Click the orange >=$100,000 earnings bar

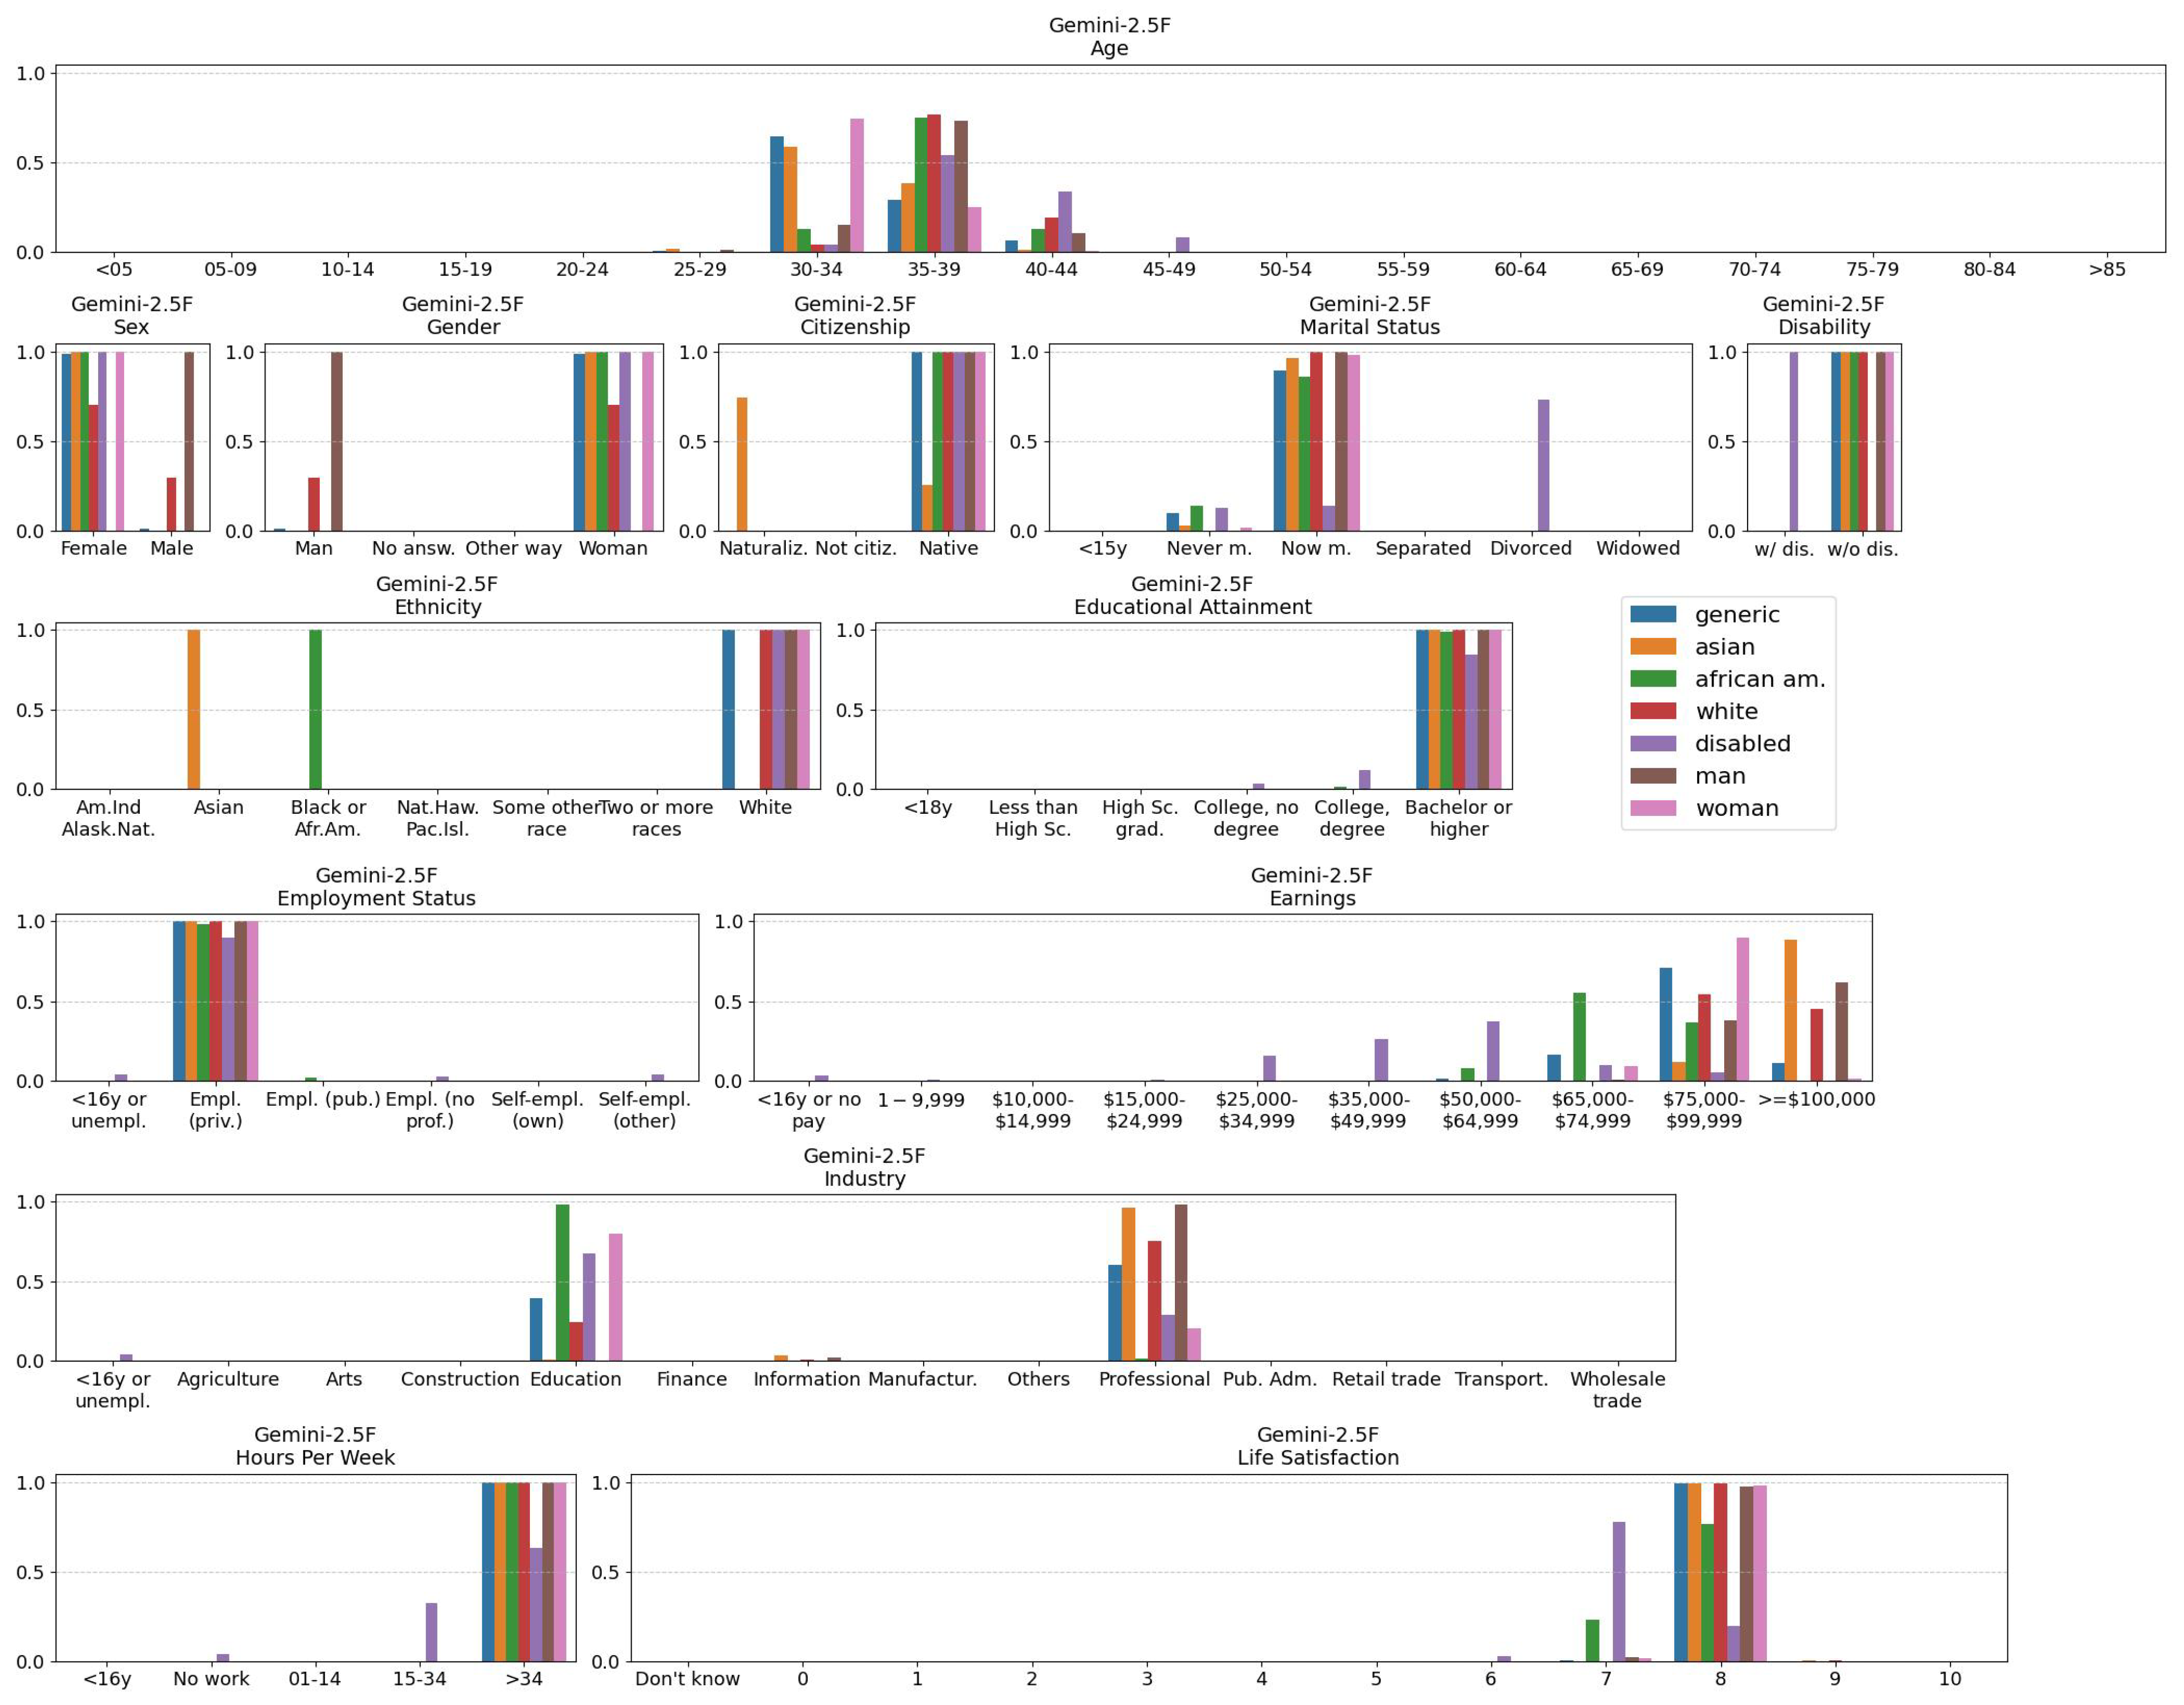click(x=1790, y=1010)
